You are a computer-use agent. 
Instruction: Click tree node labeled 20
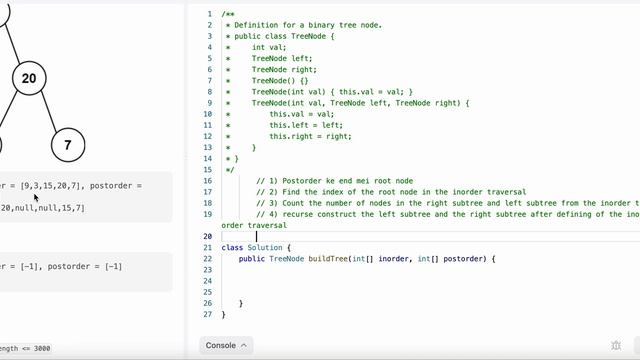pyautogui.click(x=29, y=78)
